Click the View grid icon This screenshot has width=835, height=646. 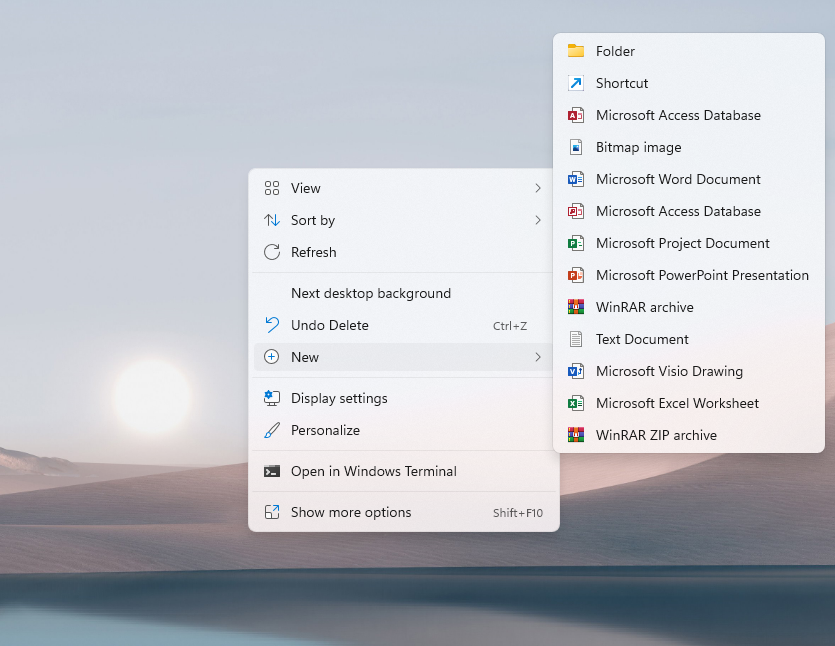272,188
